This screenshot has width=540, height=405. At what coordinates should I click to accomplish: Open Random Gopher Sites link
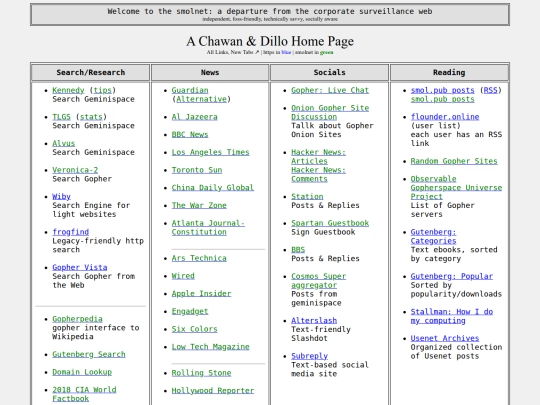pos(454,161)
